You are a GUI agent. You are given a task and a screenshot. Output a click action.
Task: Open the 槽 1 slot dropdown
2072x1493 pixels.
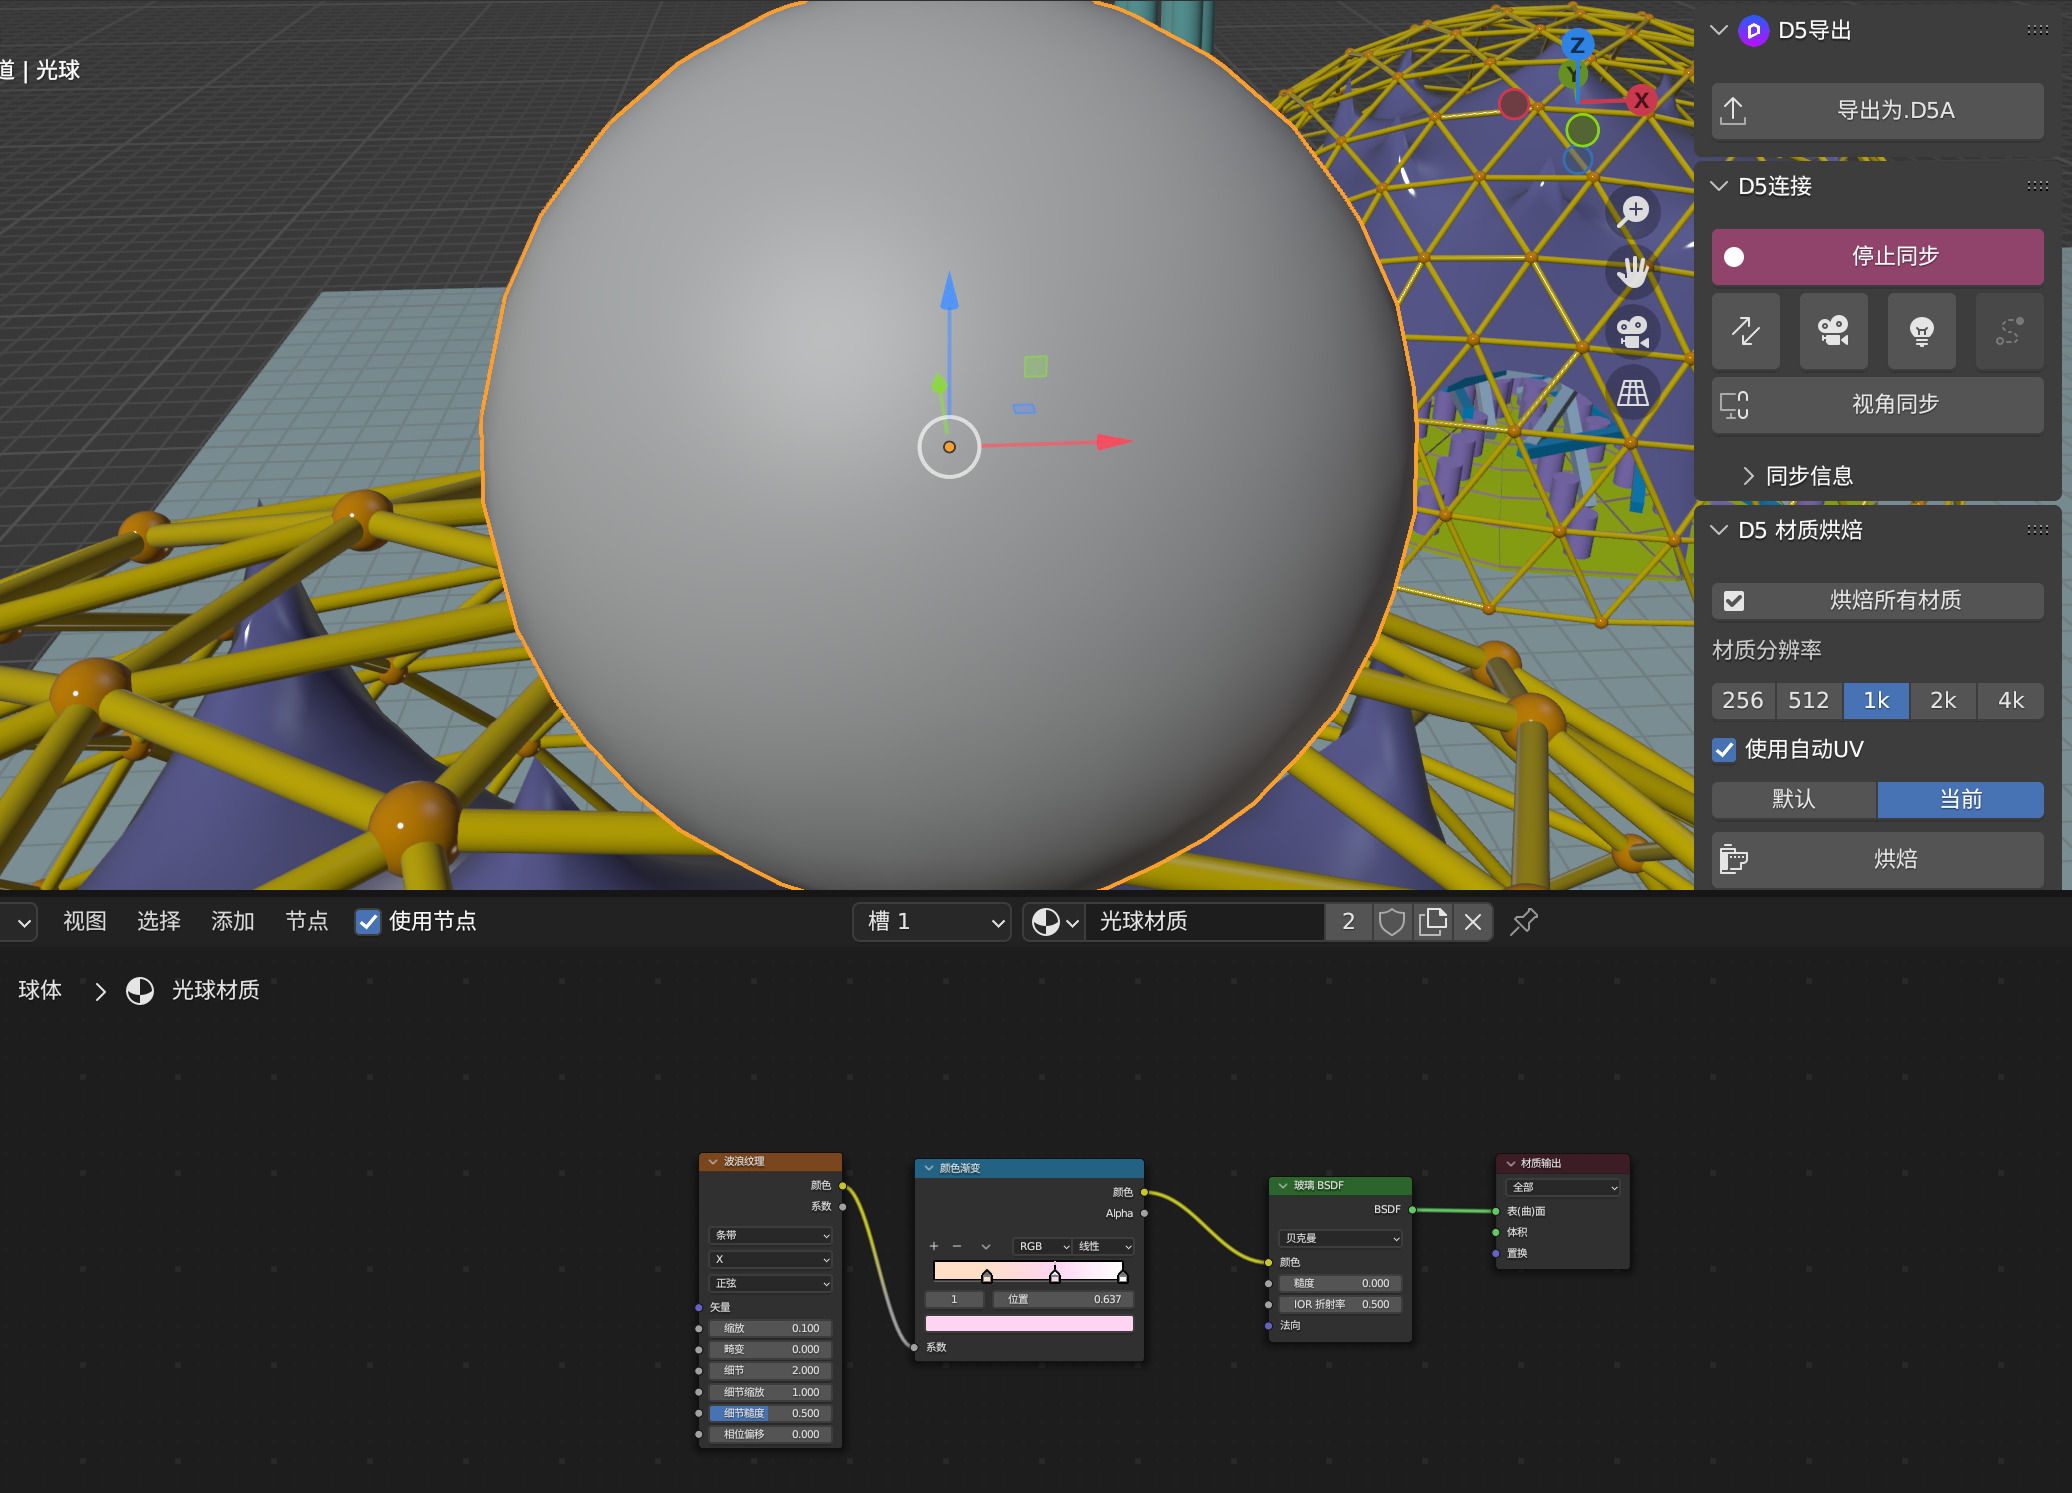coord(932,922)
